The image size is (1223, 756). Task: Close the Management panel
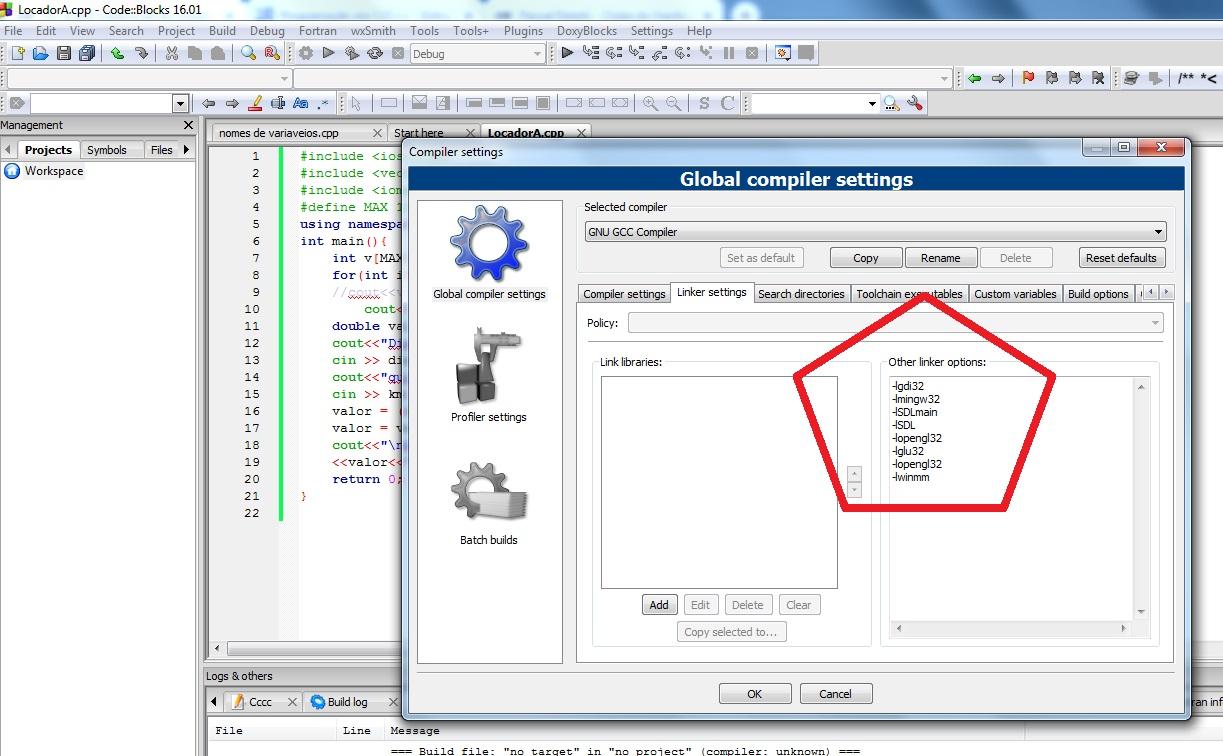click(188, 125)
